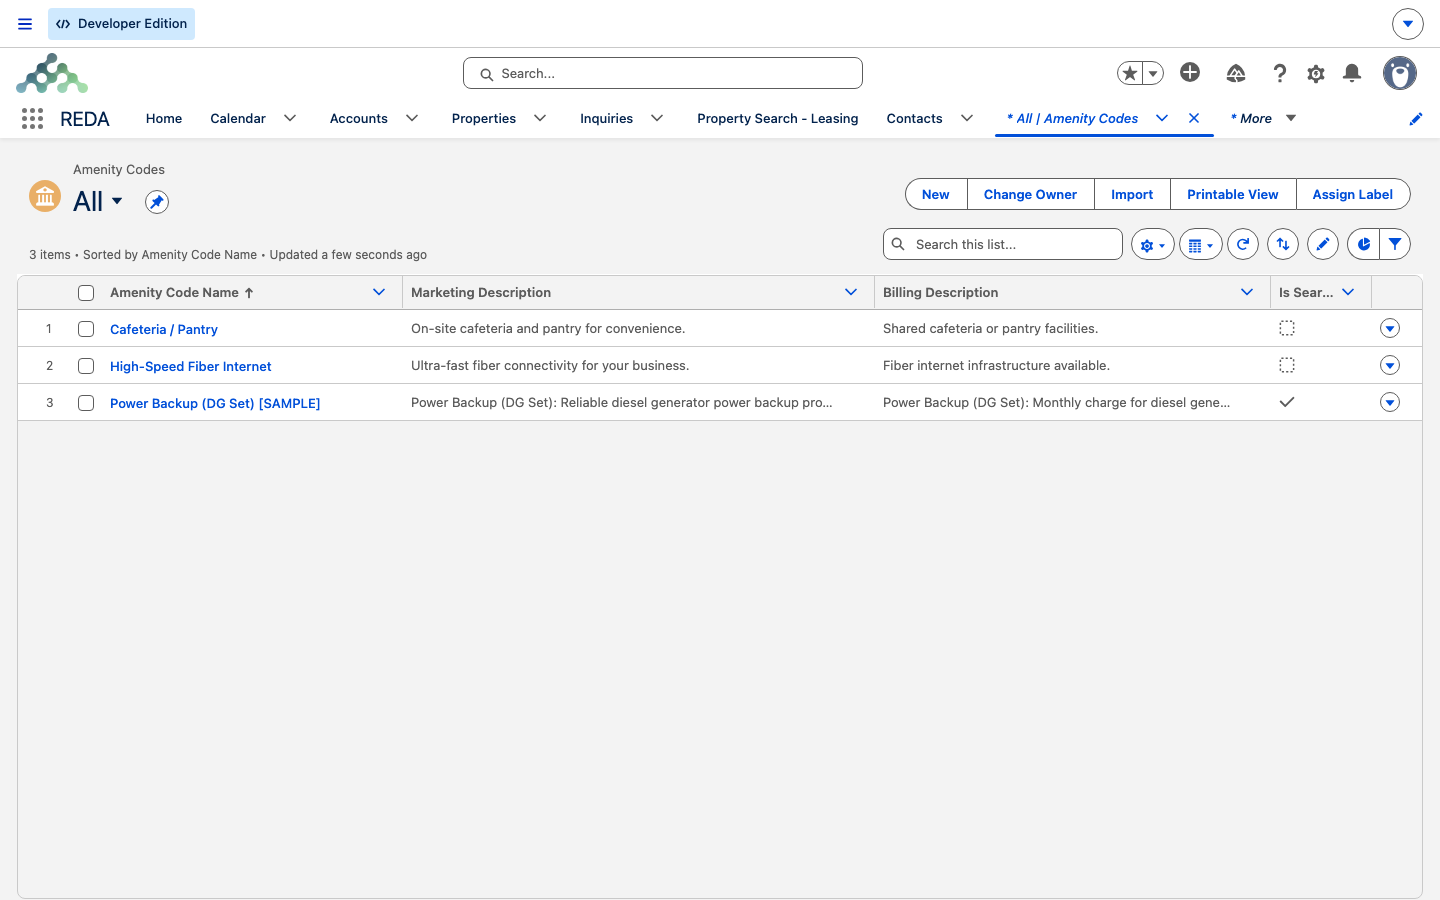Open List View Controls gear dropdown
The width and height of the screenshot is (1440, 900).
[x=1152, y=244]
